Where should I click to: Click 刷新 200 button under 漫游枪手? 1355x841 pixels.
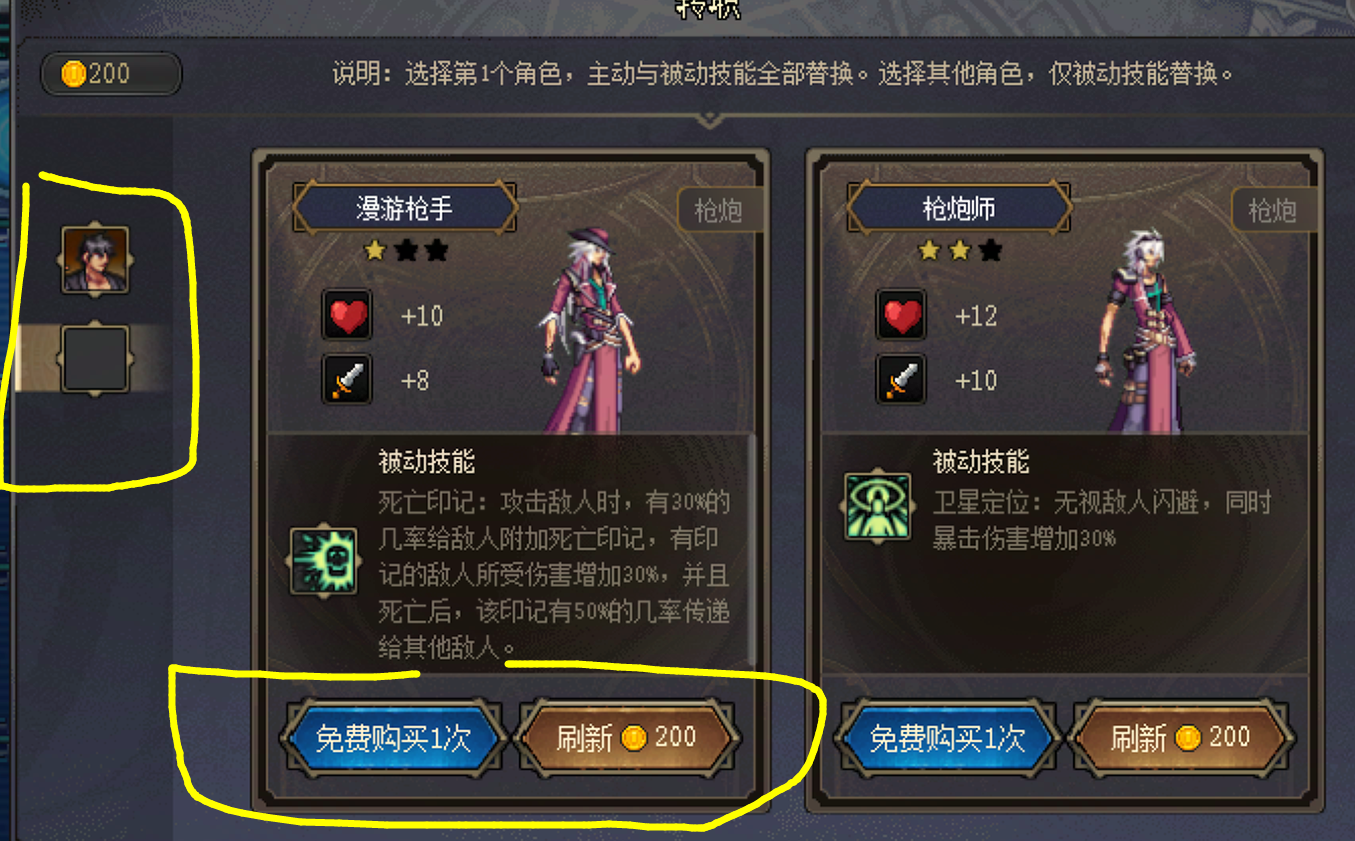pos(627,738)
